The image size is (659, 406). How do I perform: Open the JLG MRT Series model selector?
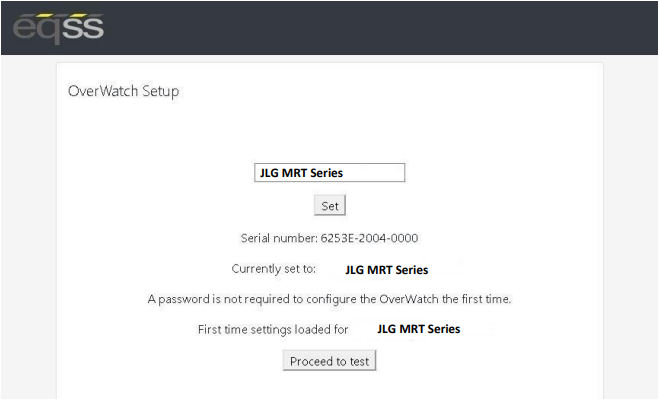tap(330, 173)
